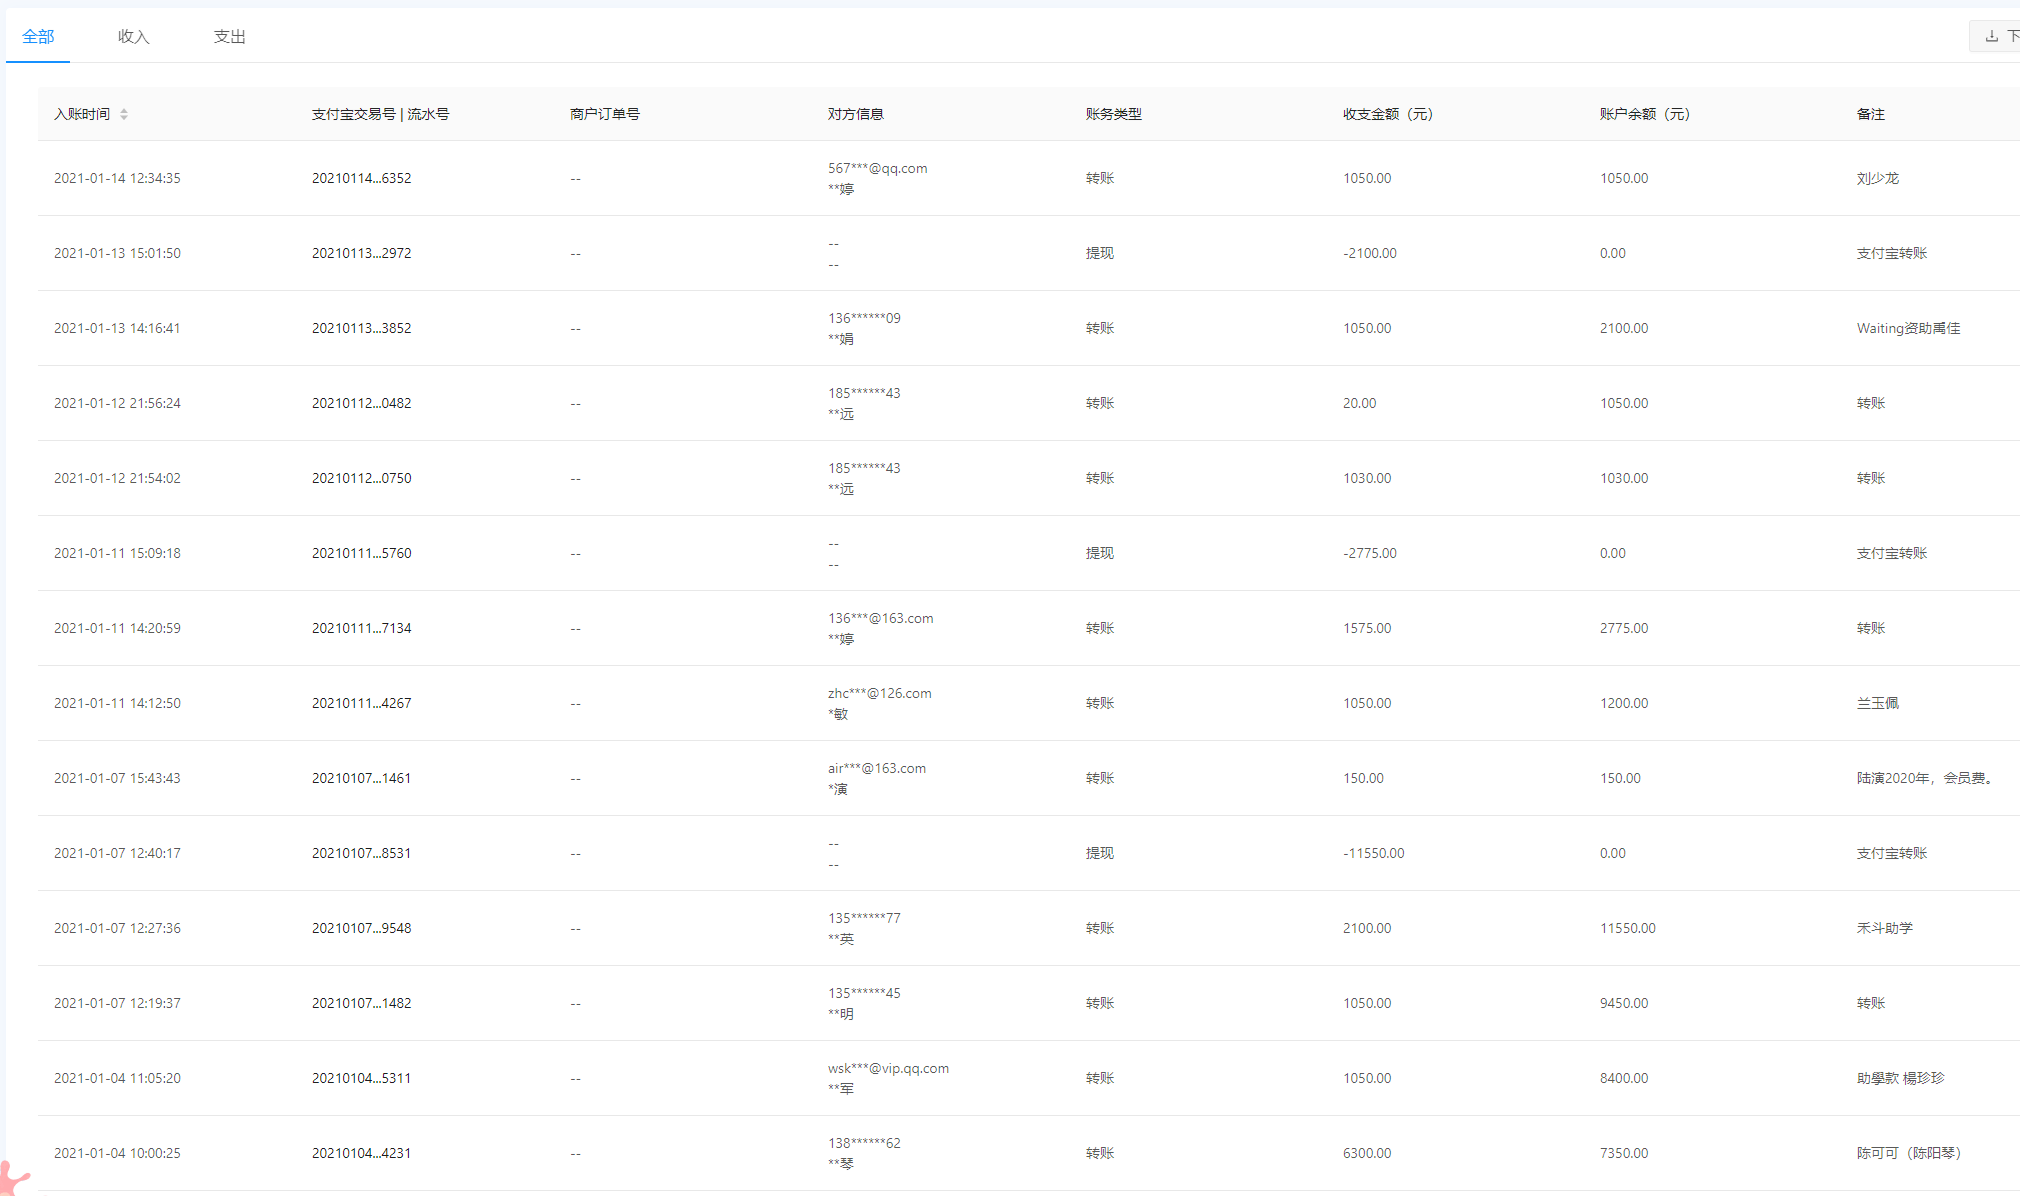This screenshot has height=1196, width=2020.
Task: Select the row dated 2021-01-12 21:56:24
Action: (x=117, y=403)
